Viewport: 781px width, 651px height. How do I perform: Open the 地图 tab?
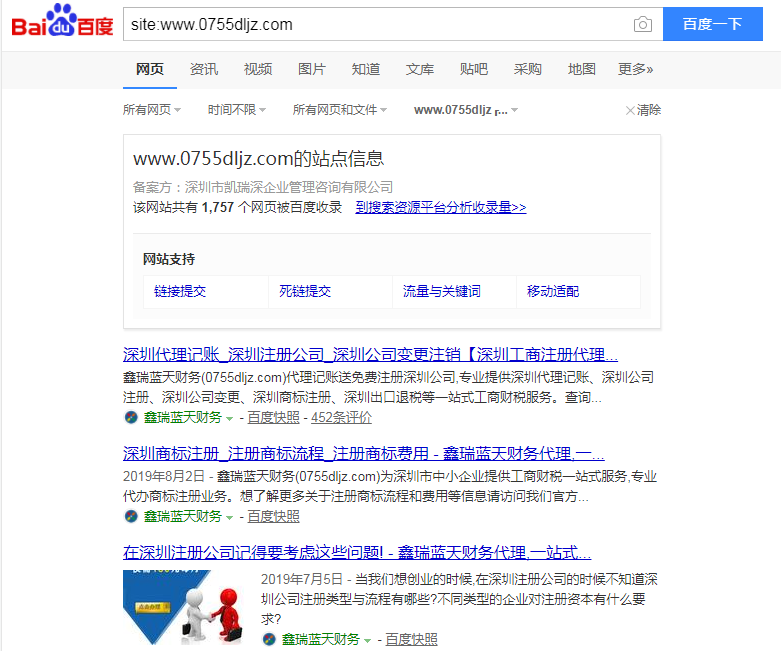[x=582, y=69]
